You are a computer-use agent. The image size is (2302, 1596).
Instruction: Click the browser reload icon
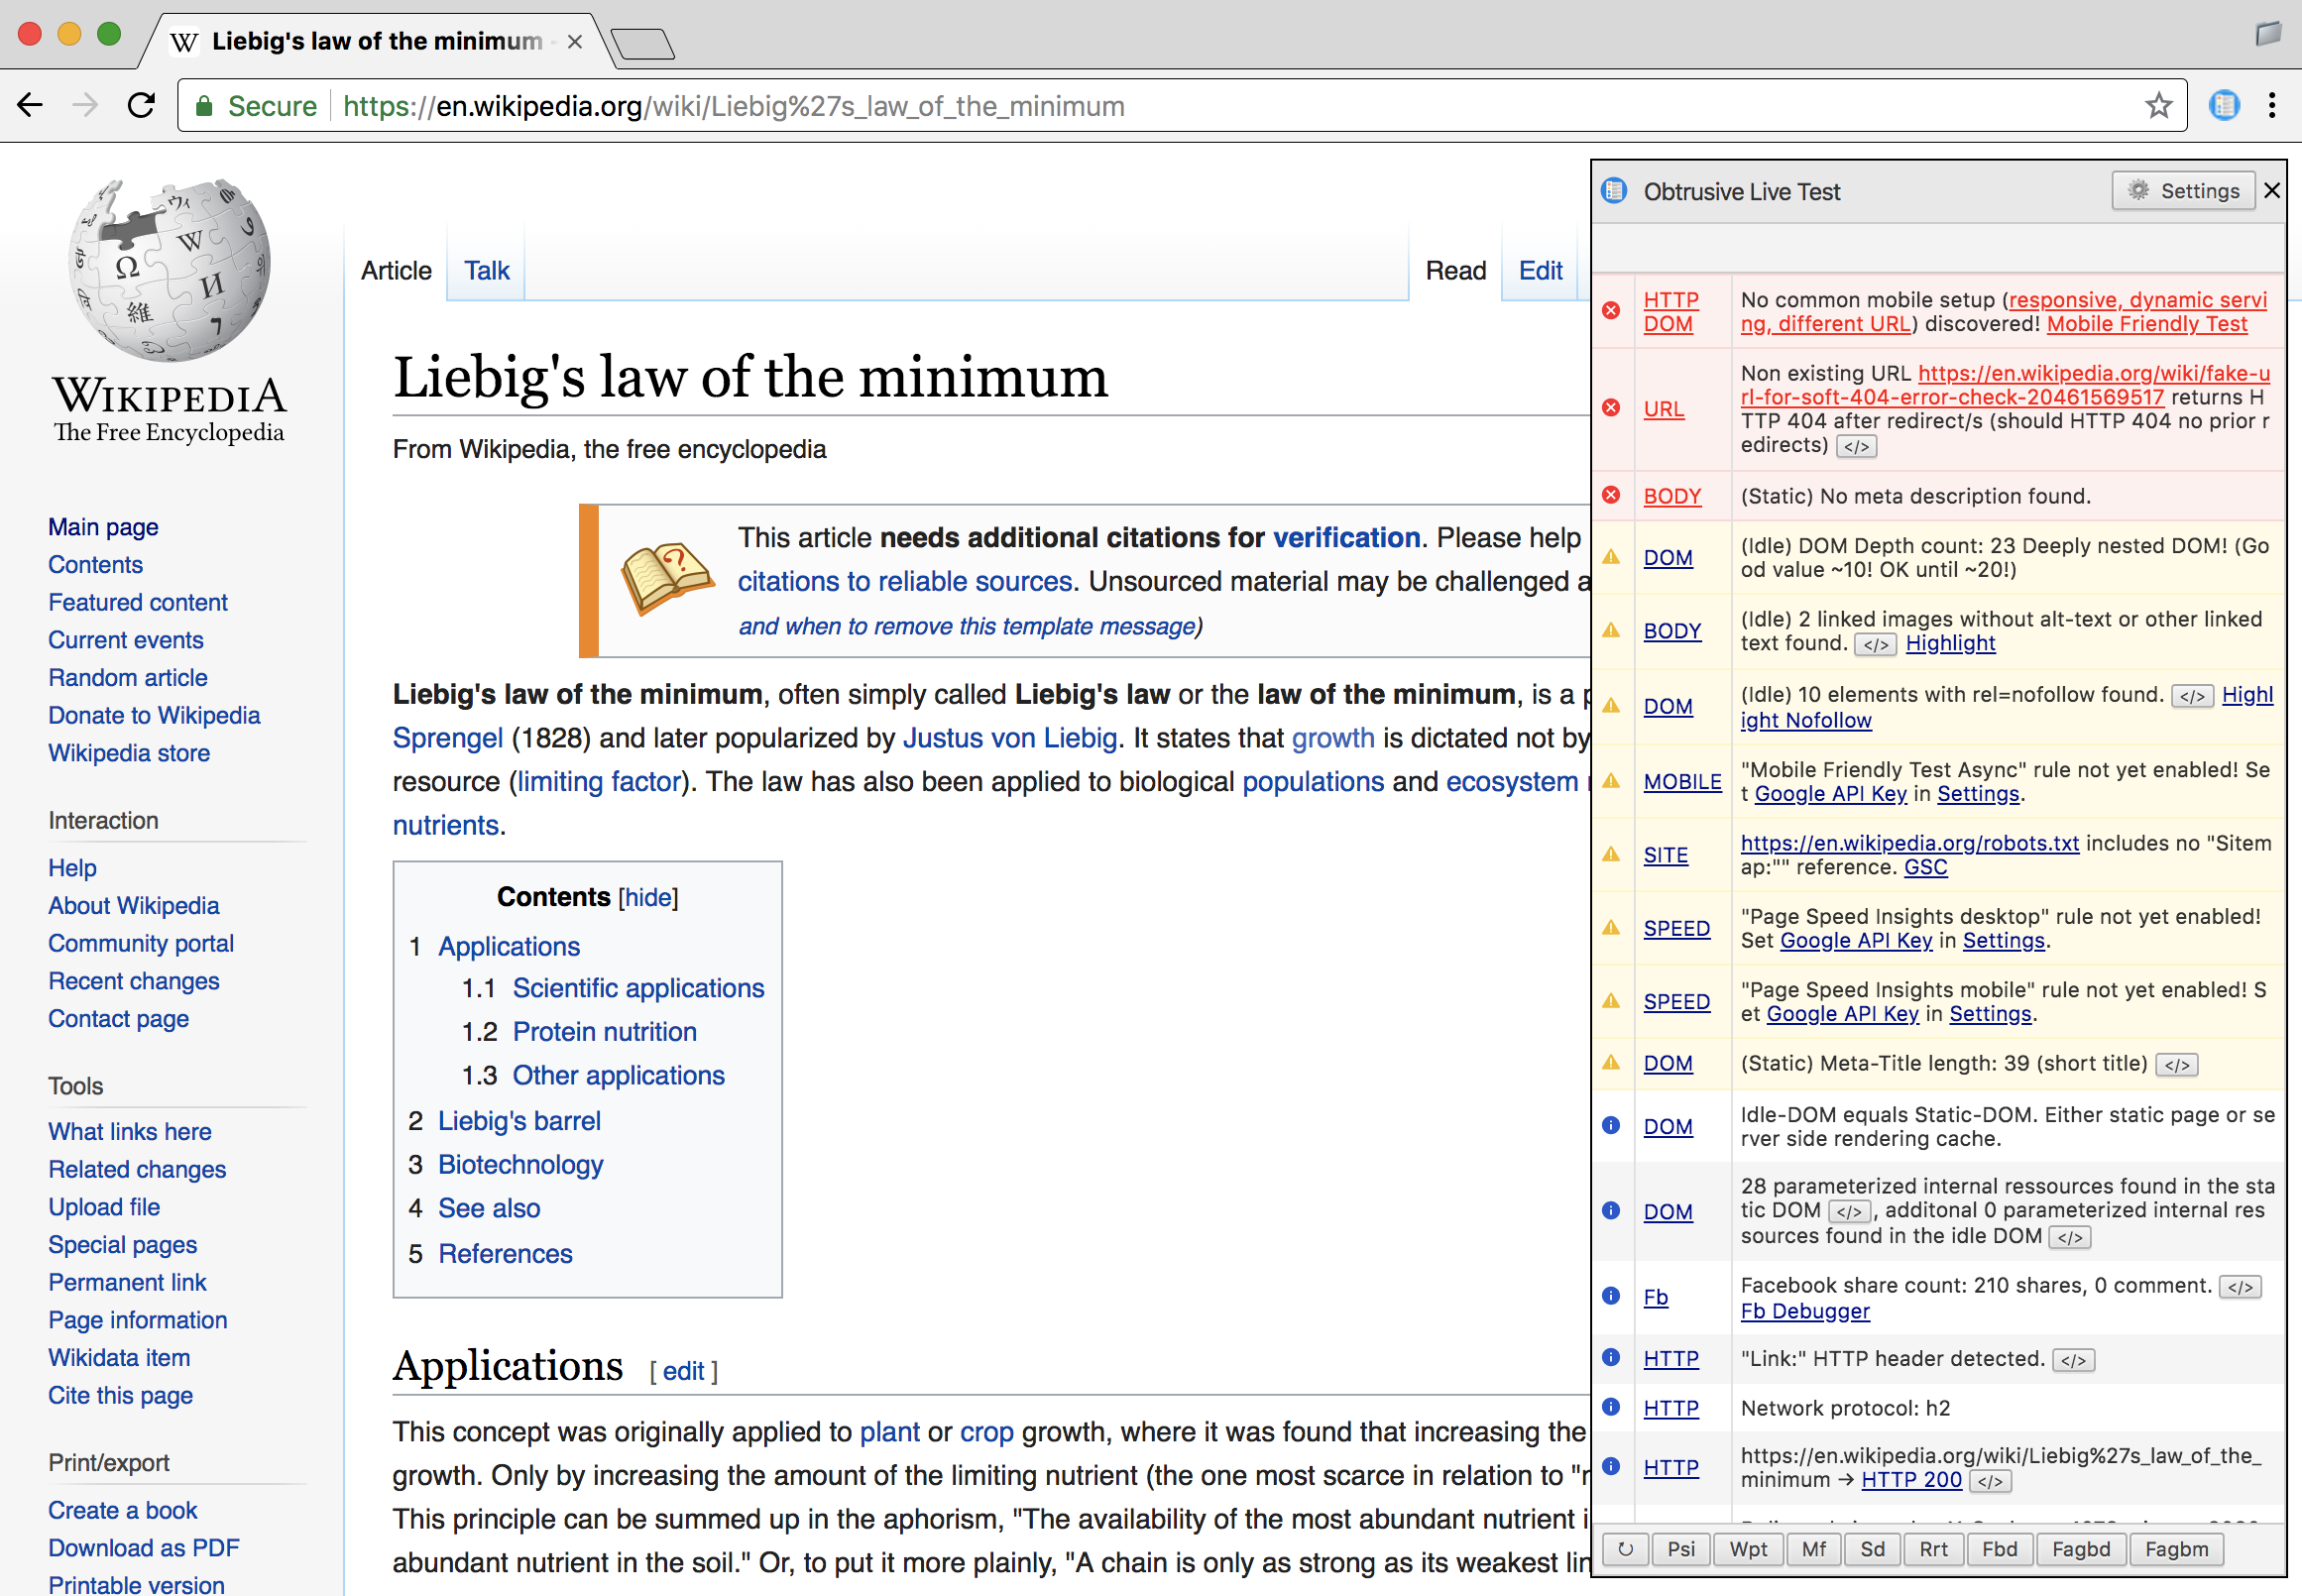point(141,105)
